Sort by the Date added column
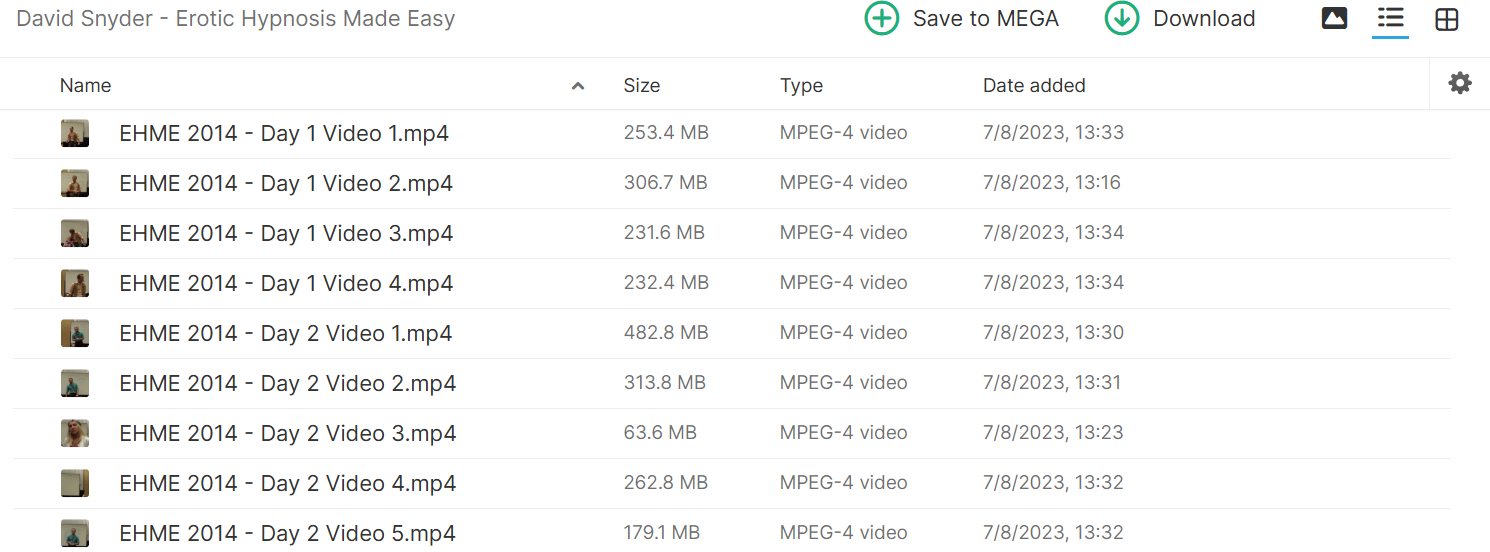This screenshot has width=1490, height=552. (x=1034, y=85)
